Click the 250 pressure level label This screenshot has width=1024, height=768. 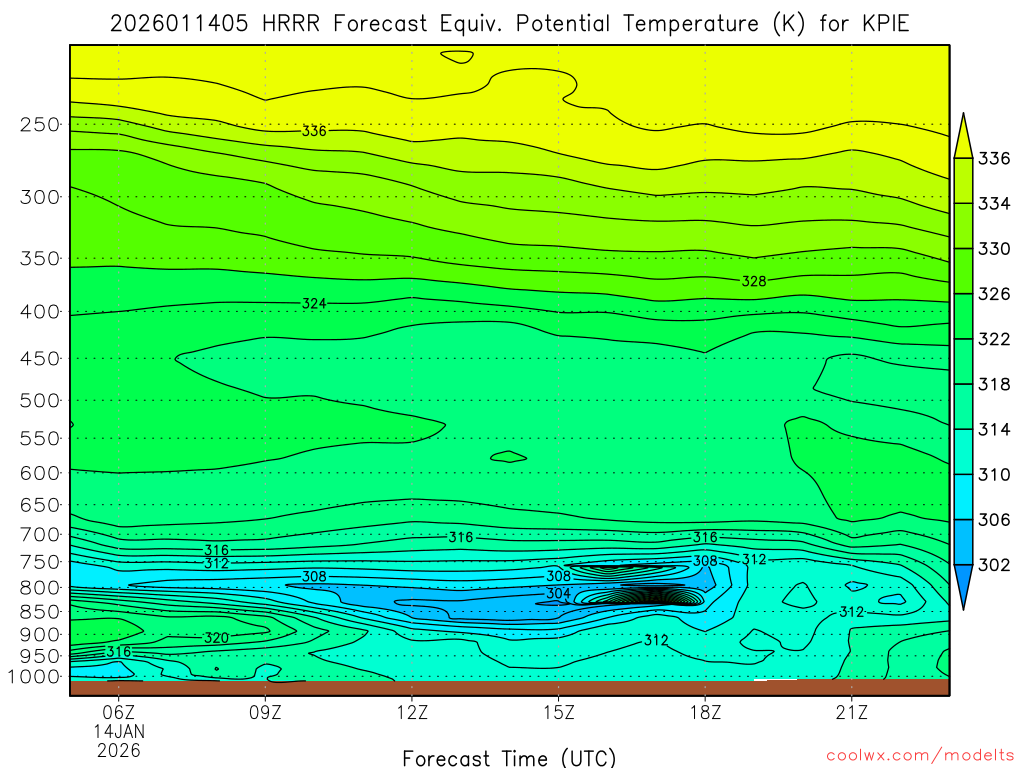click(x=40, y=124)
